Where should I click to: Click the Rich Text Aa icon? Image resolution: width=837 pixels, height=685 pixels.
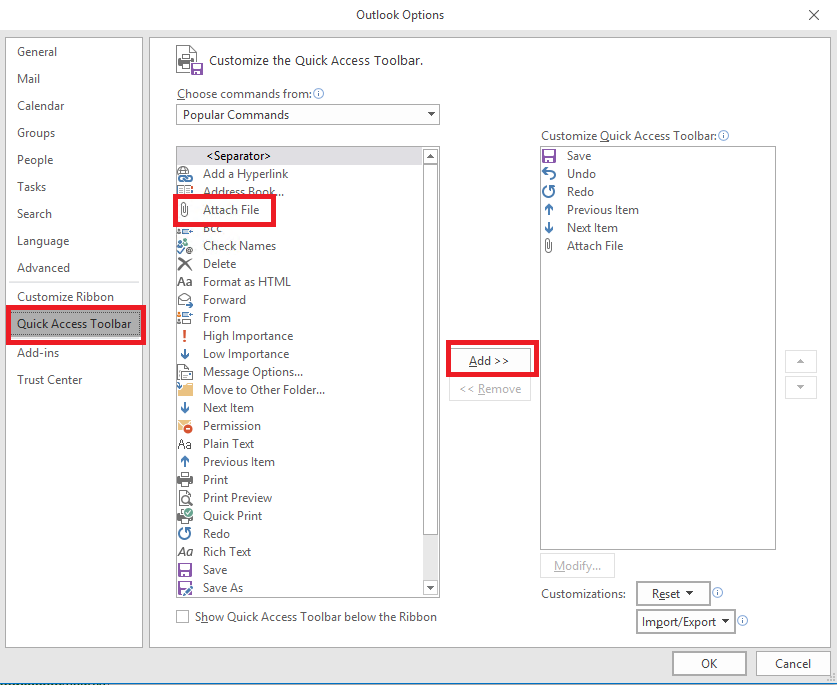(185, 552)
